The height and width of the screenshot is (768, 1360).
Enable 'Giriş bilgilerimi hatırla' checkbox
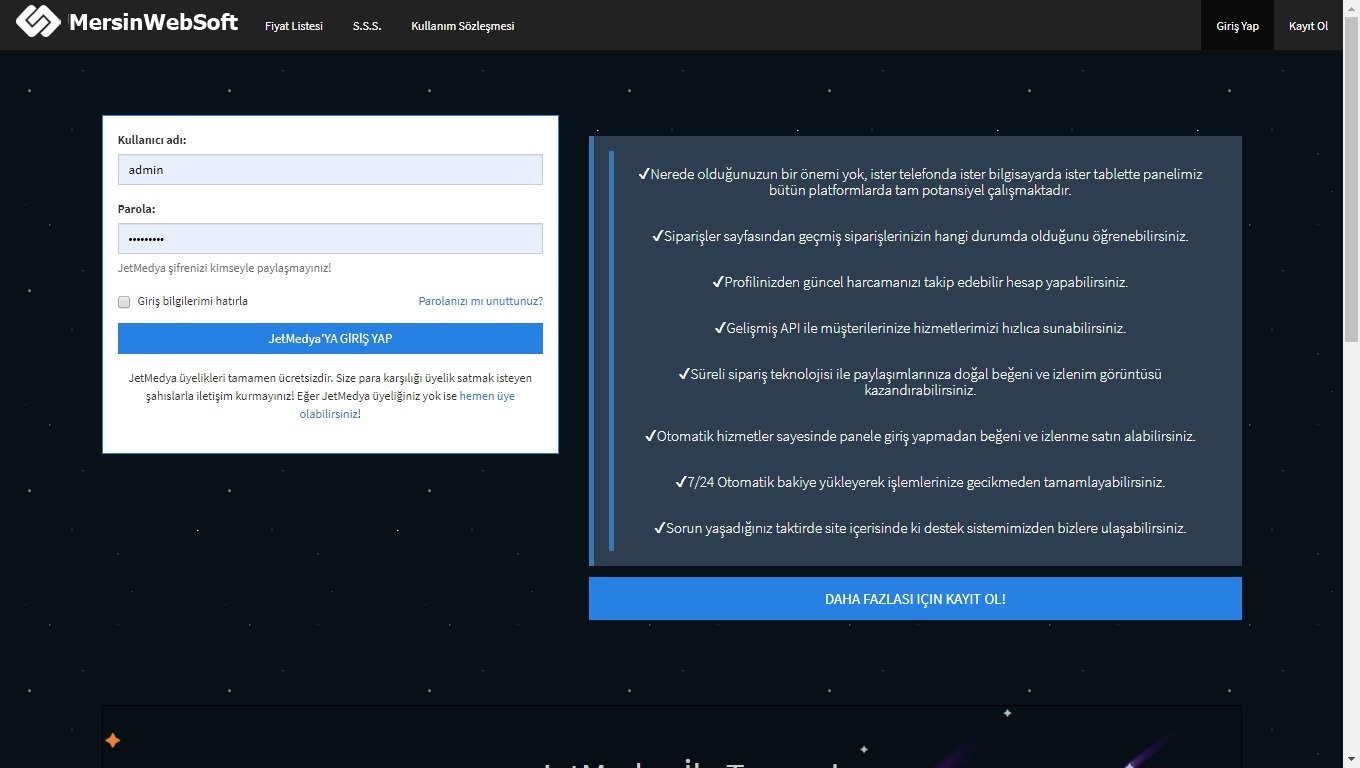coord(124,301)
